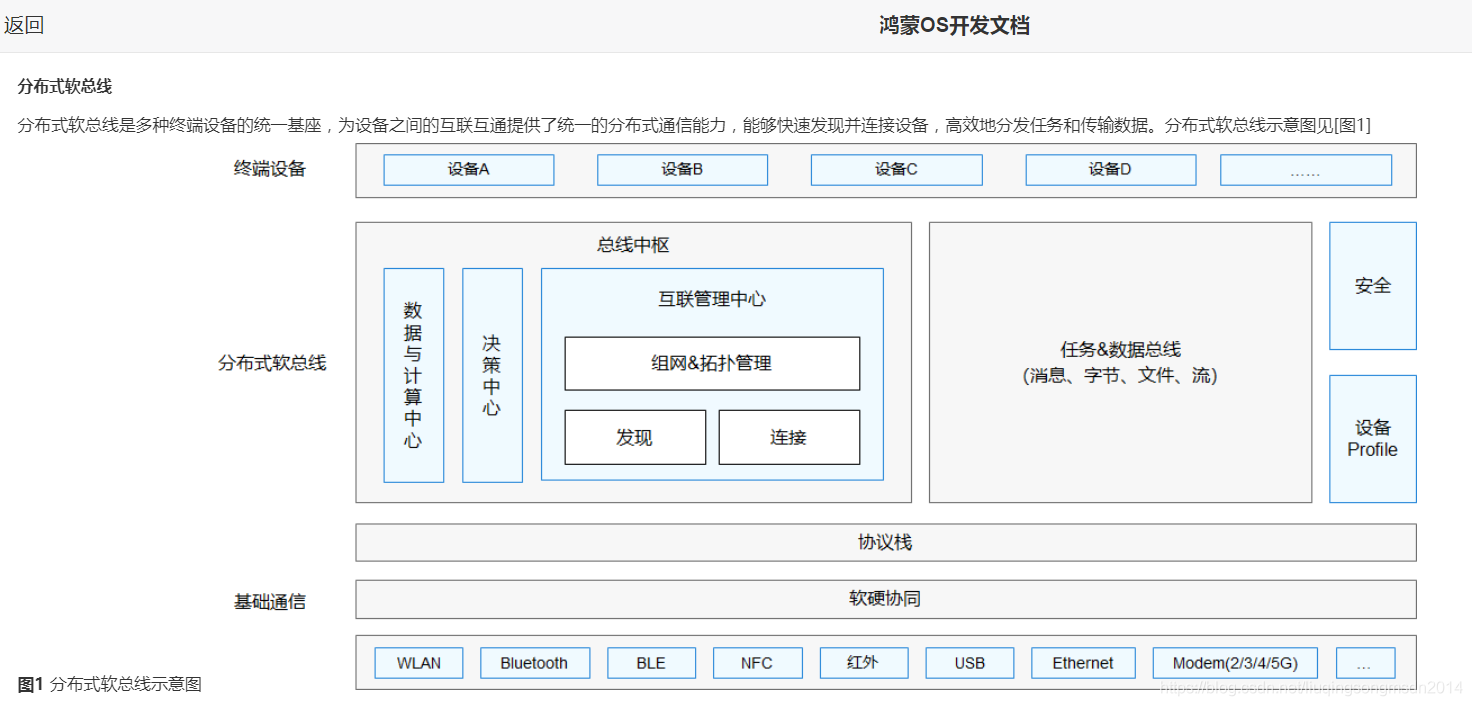This screenshot has width=1472, height=706.
Task: Click the 设备D box
Action: pyautogui.click(x=1110, y=170)
